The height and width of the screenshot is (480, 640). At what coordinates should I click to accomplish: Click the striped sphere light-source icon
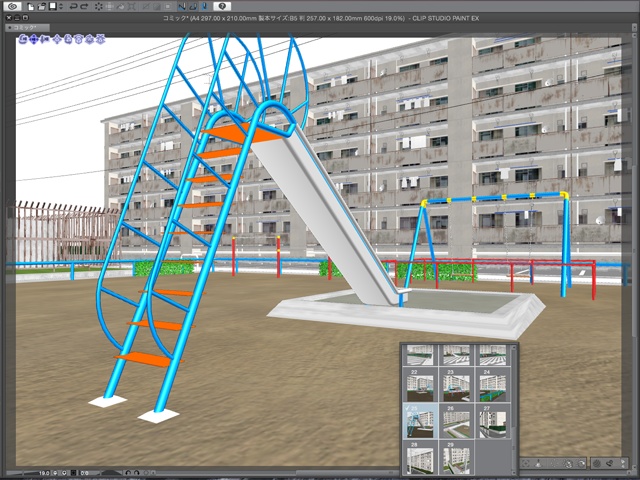pos(597,463)
